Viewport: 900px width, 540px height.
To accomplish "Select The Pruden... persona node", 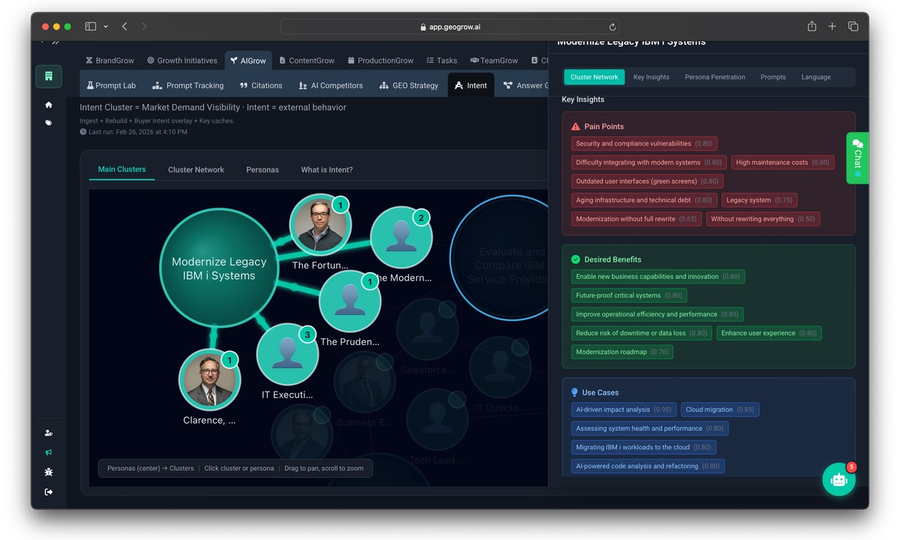I will 350,301.
